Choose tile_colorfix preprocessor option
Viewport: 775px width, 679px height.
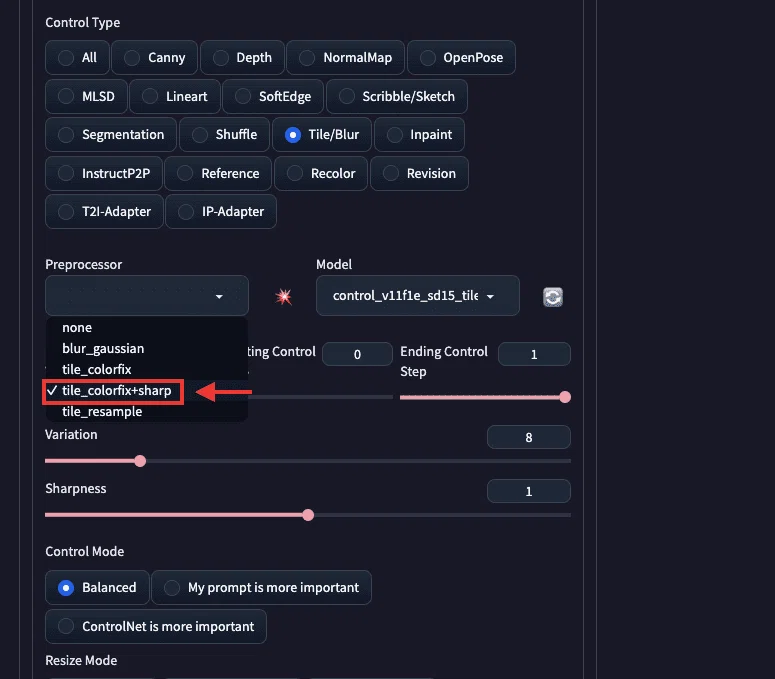pos(147,370)
